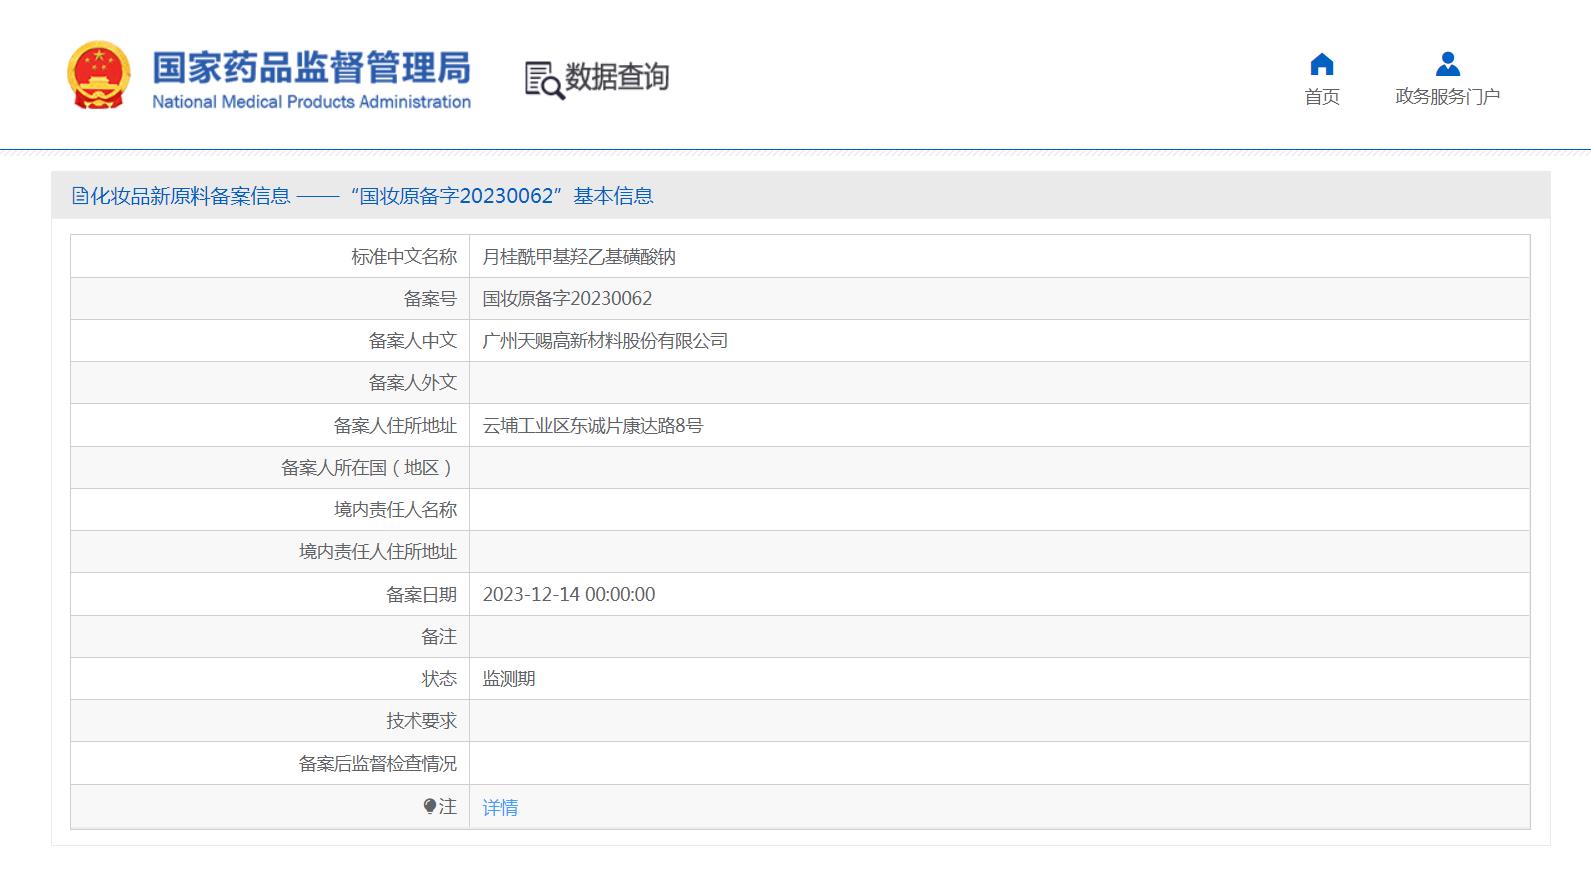Image resolution: width=1591 pixels, height=870 pixels.
Task: Click the 备案后监督检查情况 label
Action: pyautogui.click(x=378, y=763)
